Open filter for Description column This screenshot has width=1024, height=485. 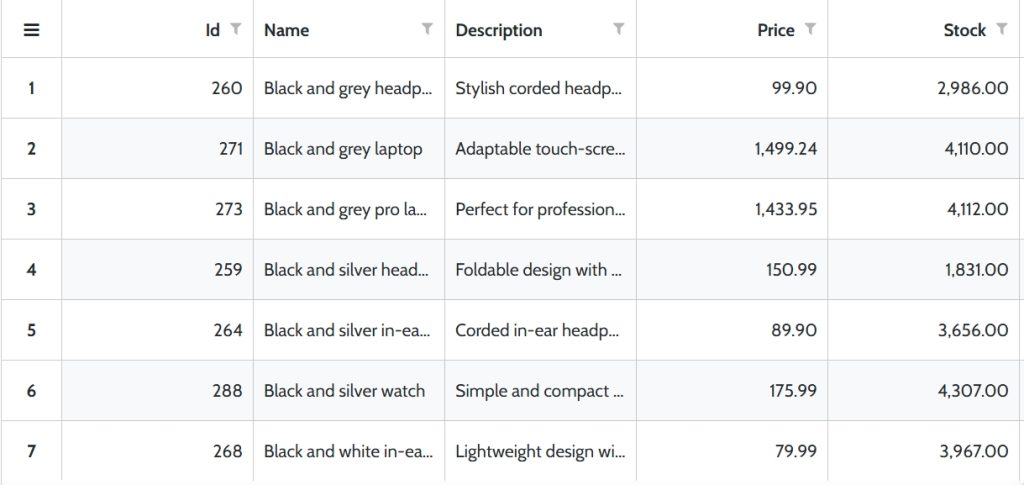point(618,29)
